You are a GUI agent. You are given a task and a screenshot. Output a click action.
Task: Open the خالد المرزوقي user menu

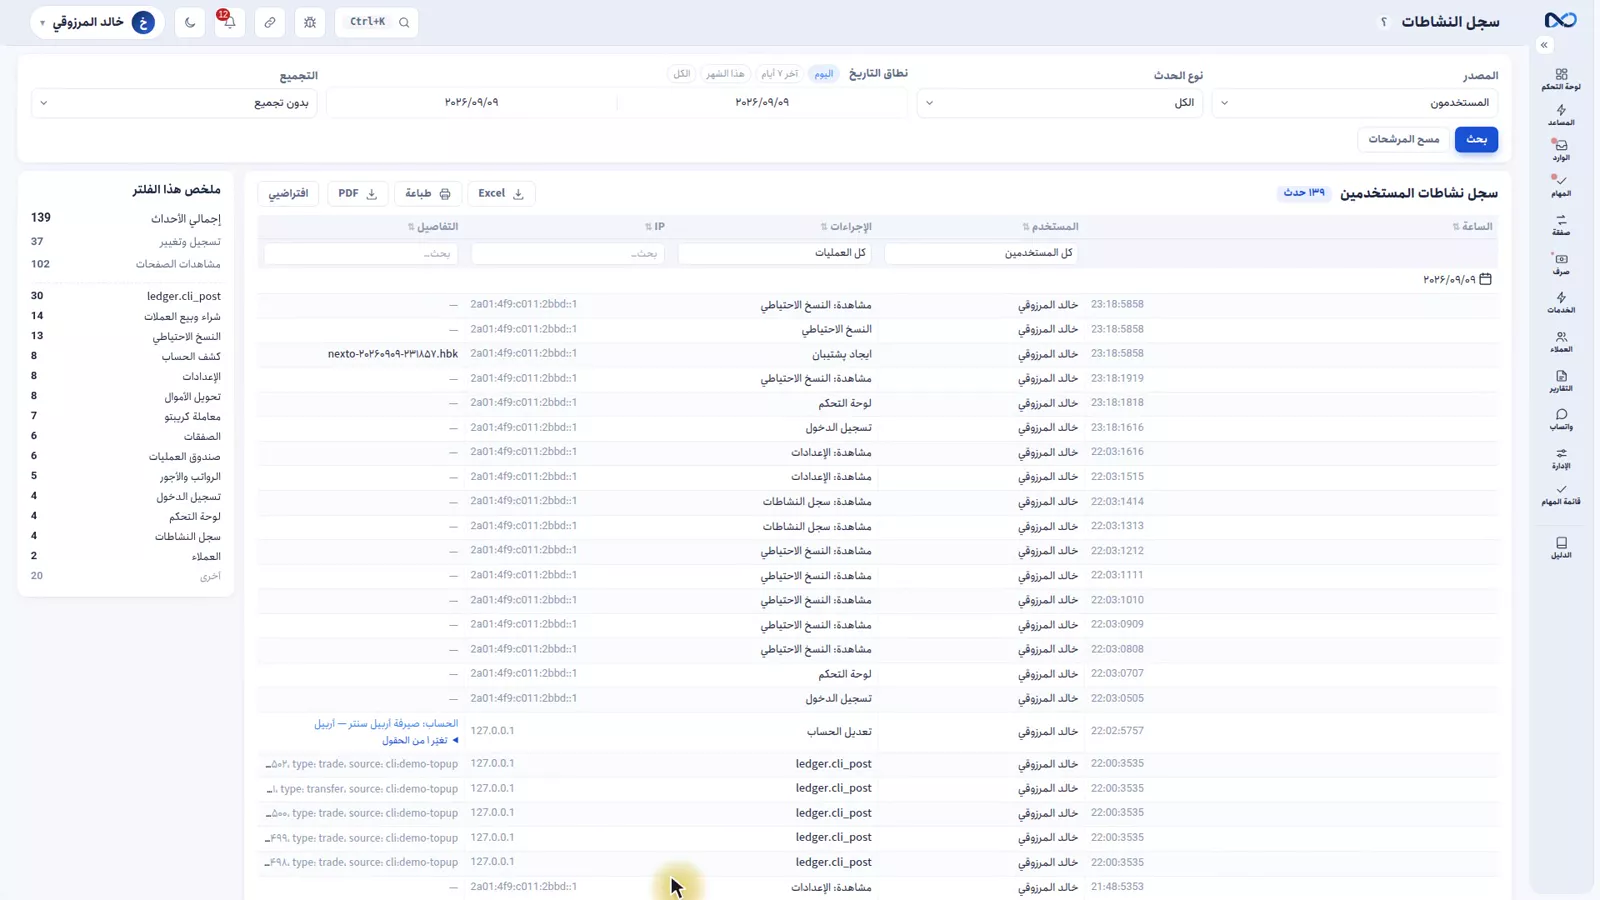tap(98, 22)
